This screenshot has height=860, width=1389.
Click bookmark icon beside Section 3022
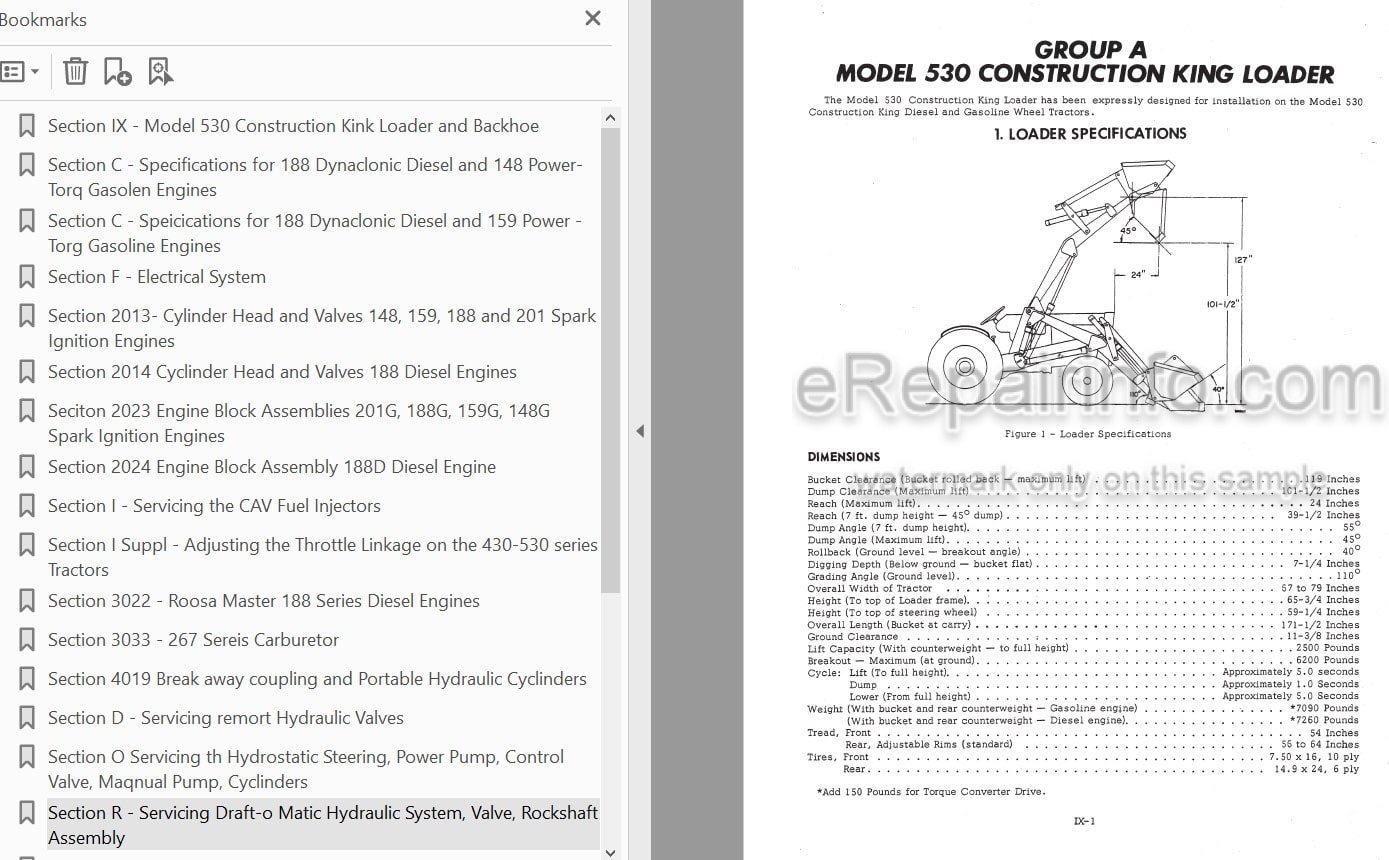(27, 601)
